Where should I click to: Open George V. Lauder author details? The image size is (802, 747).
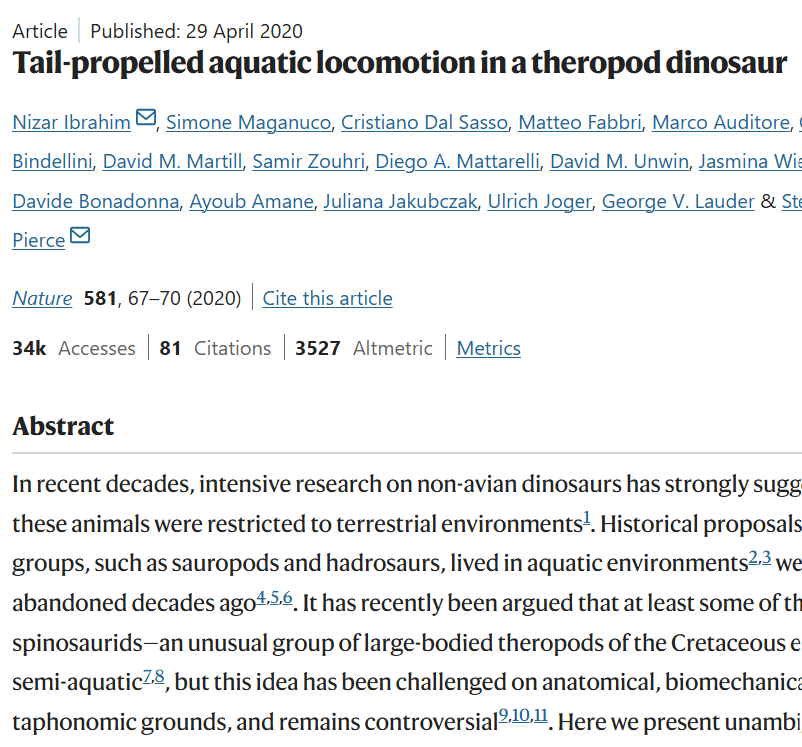tap(677, 201)
